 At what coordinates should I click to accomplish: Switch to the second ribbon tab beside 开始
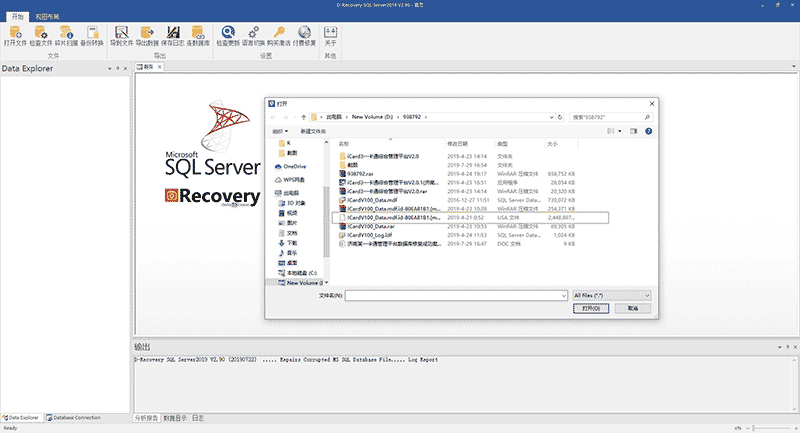click(47, 17)
